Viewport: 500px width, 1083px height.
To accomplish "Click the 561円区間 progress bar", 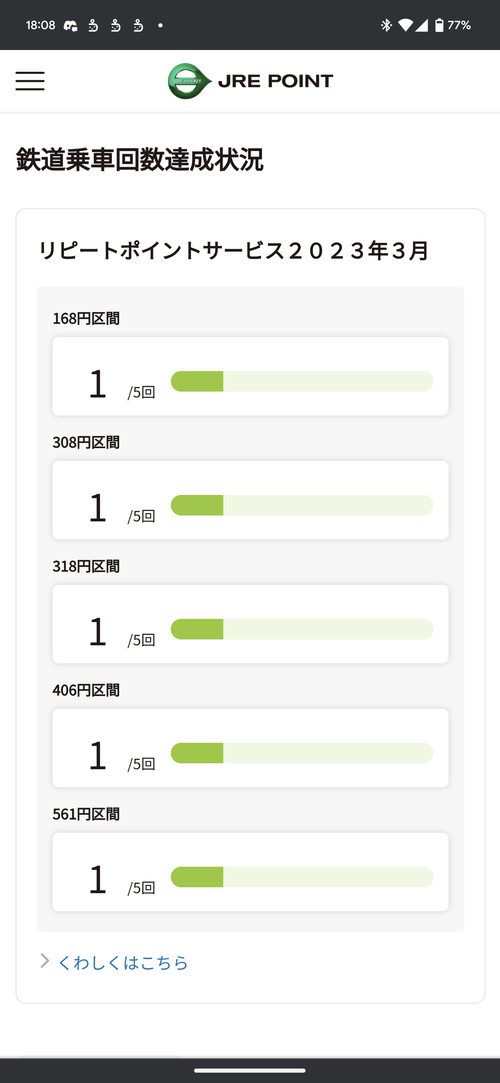I will [x=302, y=876].
